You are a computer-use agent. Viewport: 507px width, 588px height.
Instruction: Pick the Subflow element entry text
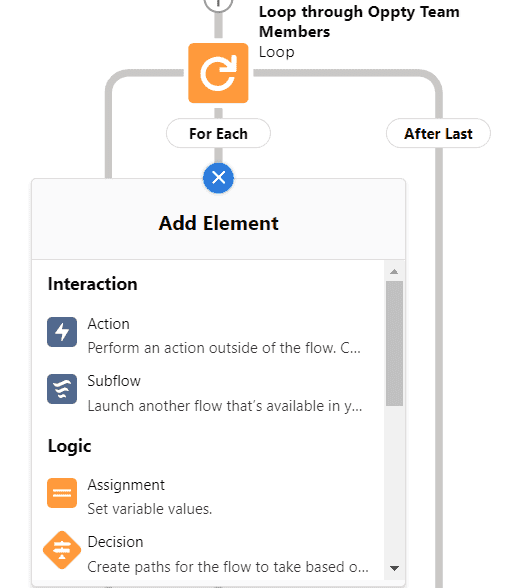[x=114, y=381]
